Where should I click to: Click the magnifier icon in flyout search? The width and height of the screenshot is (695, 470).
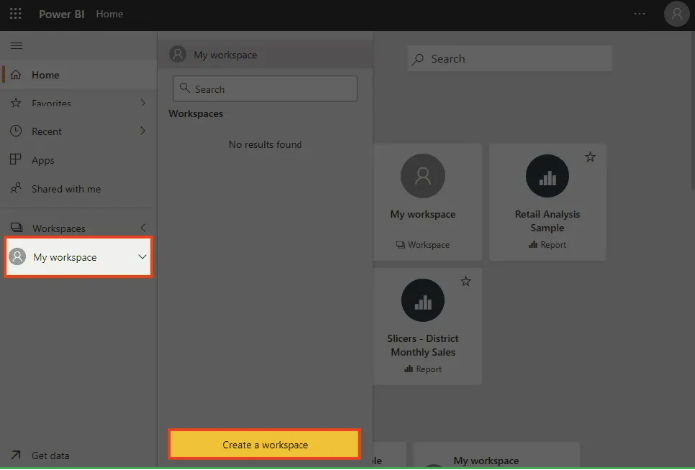[185, 88]
